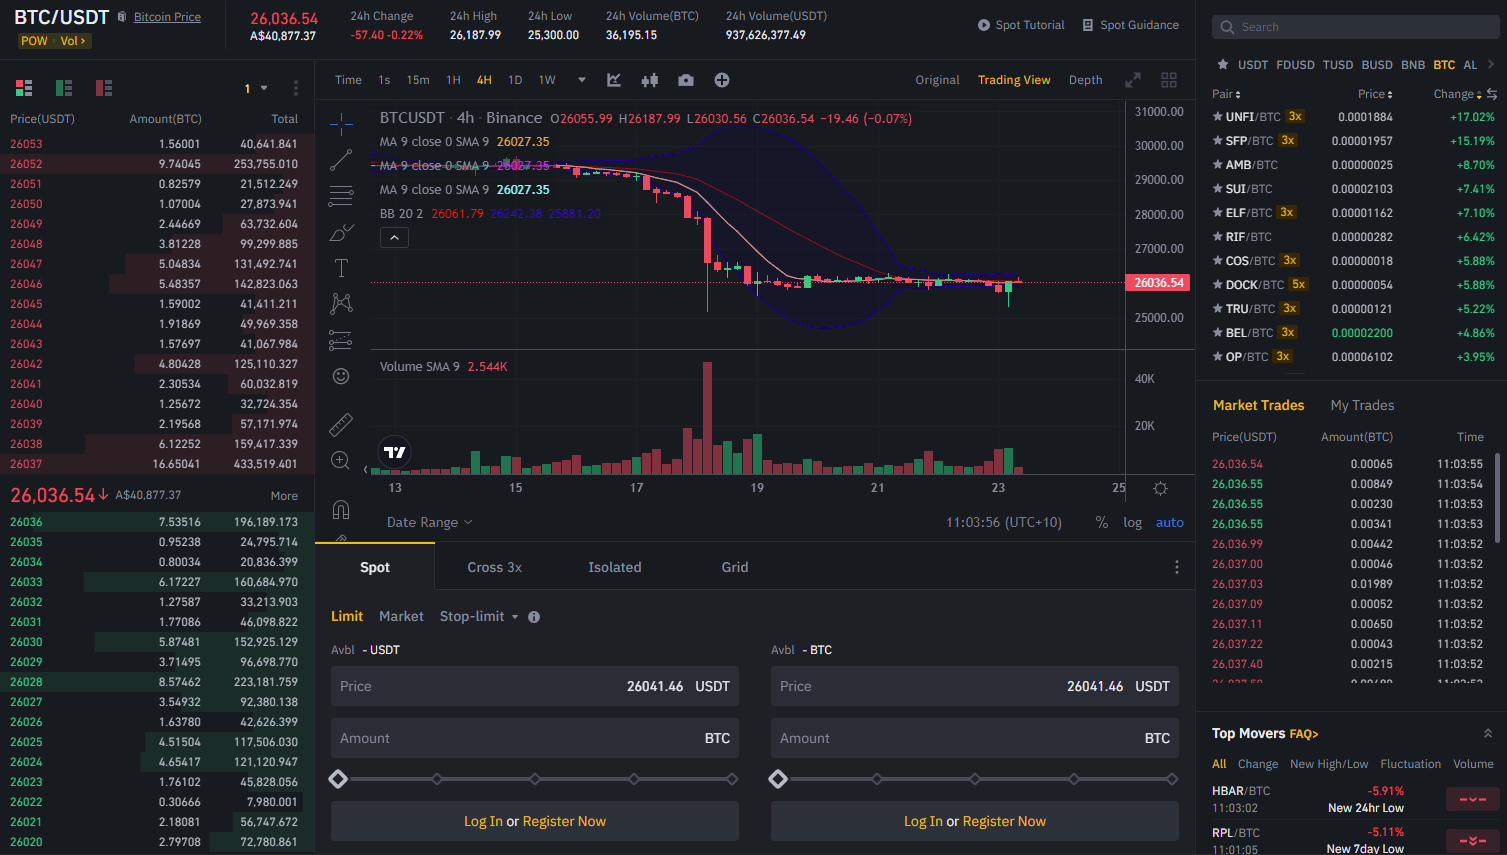Toggle the magnet mode tool

341,510
